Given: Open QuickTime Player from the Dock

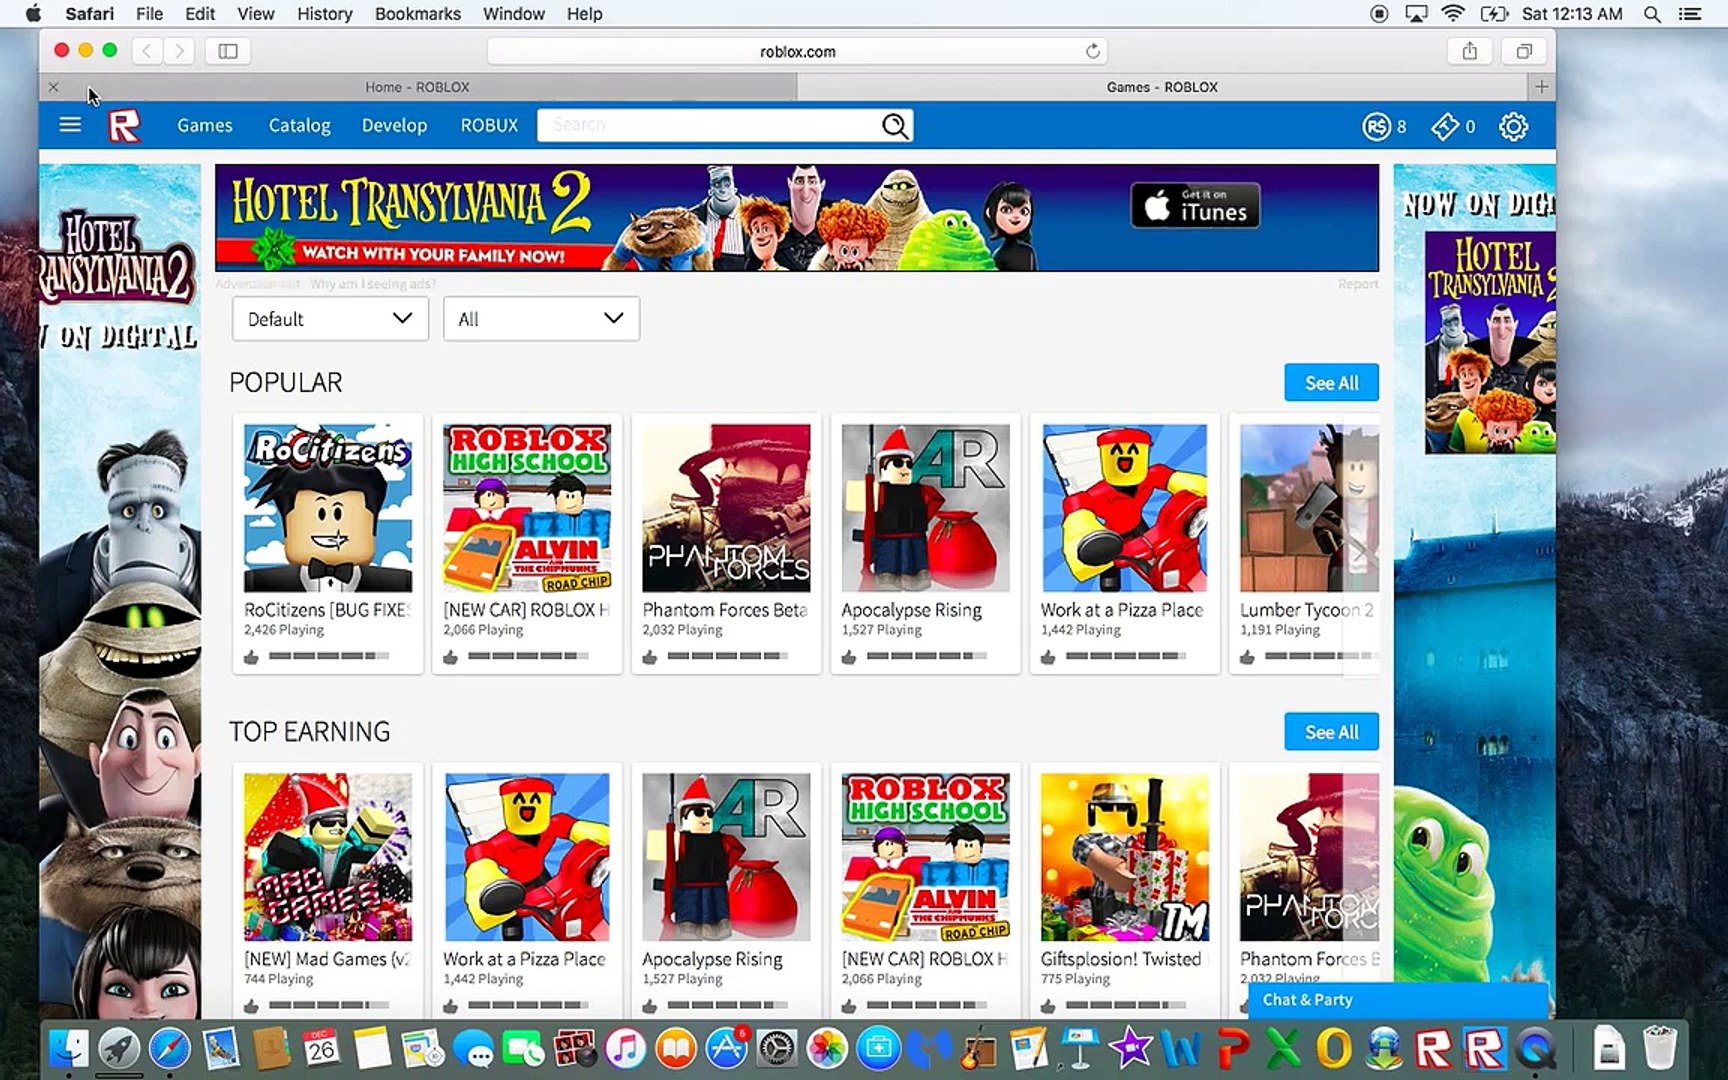Looking at the screenshot, I should pos(1536,1049).
